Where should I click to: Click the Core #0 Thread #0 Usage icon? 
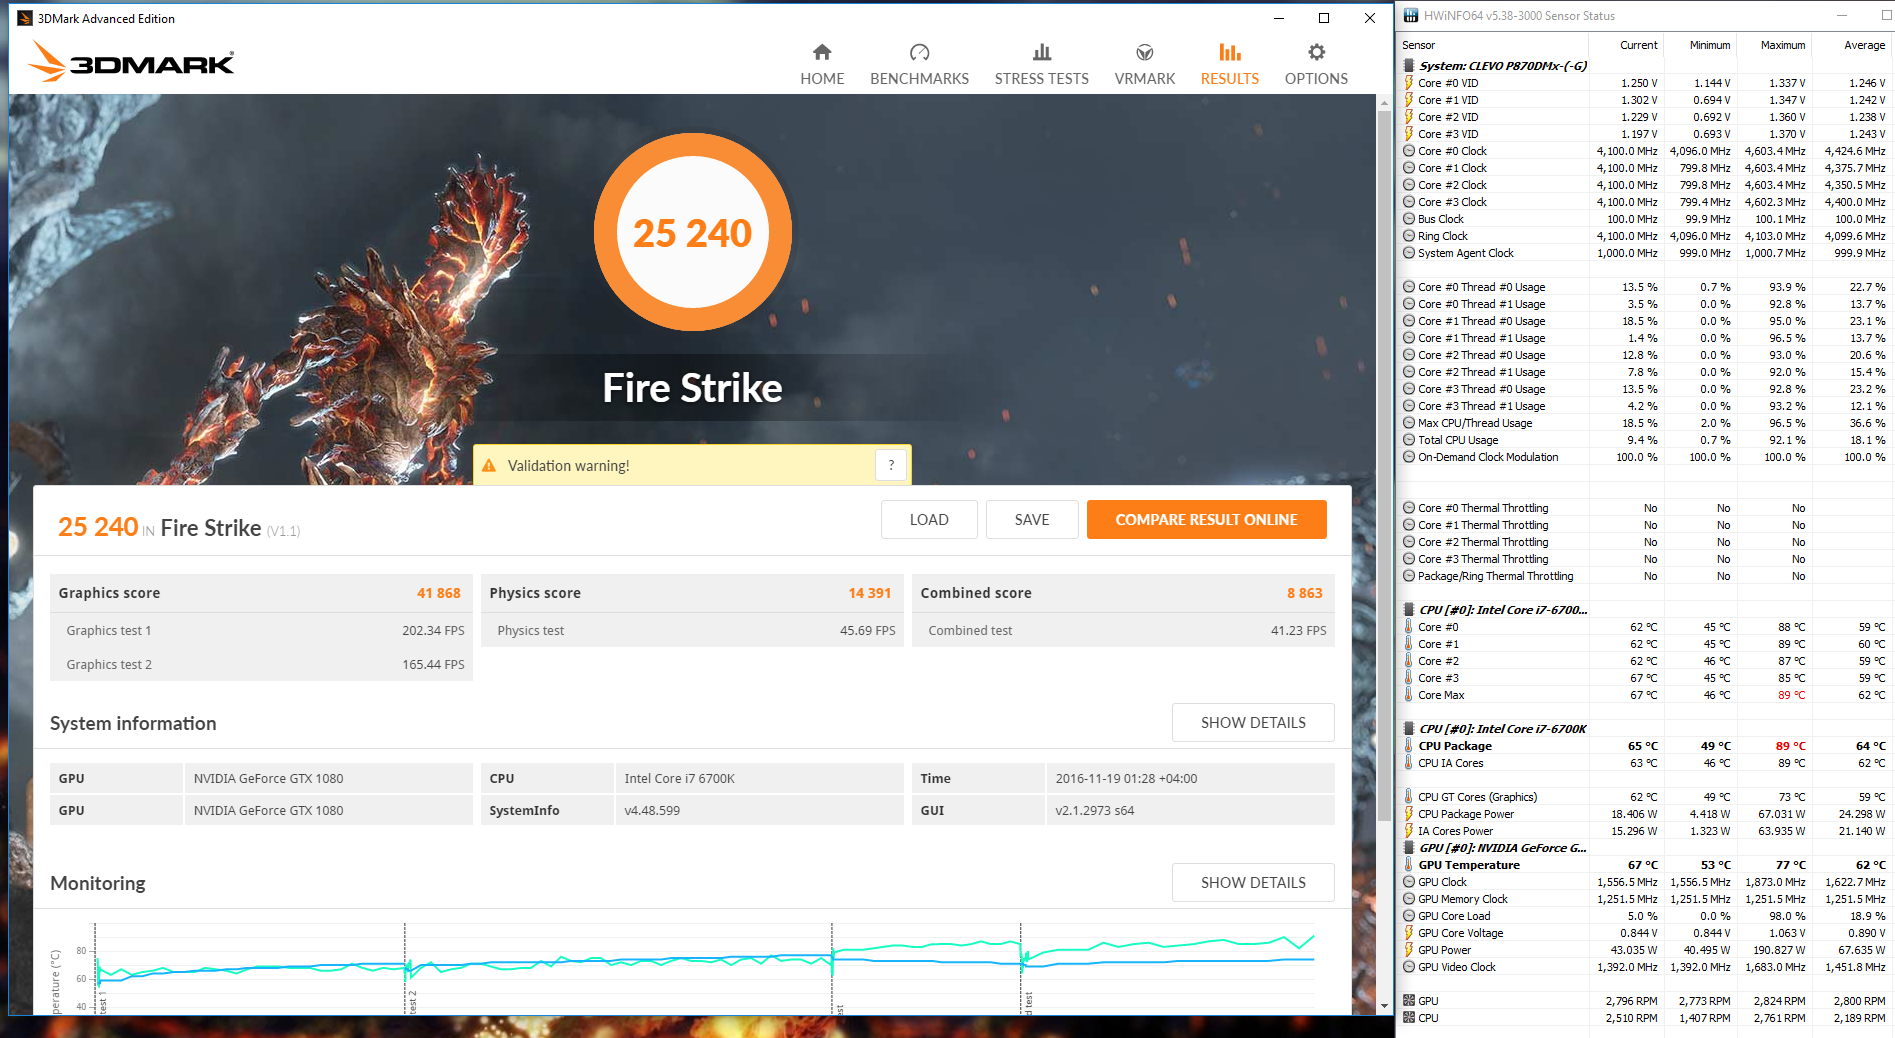(x=1409, y=287)
